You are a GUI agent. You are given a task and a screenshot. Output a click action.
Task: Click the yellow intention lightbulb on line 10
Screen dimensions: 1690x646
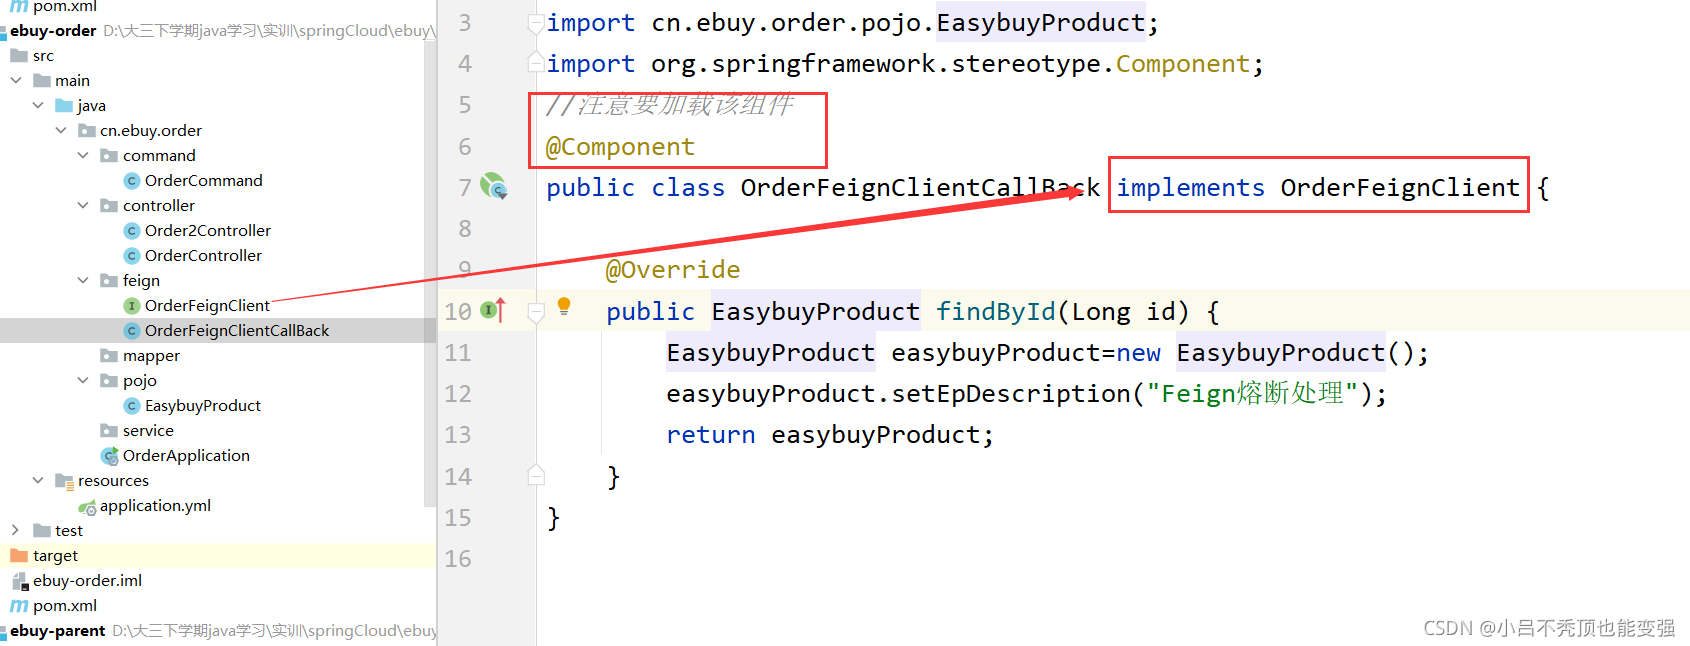click(564, 306)
